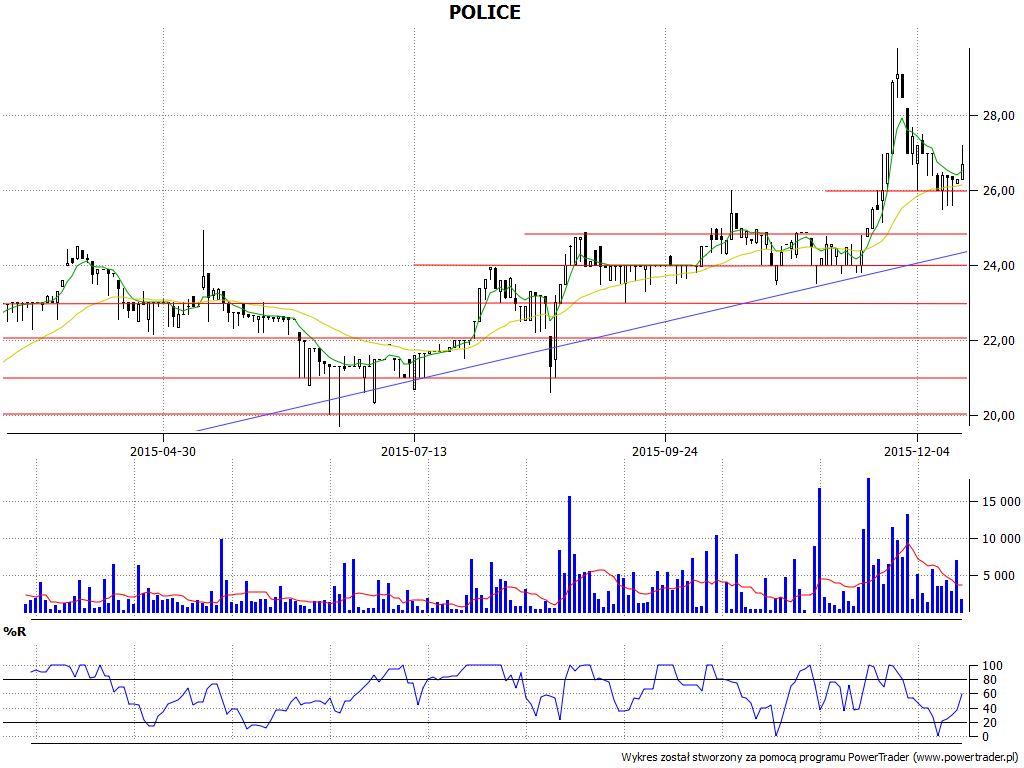Click the highest candlestick near 2015-12-04
The width and height of the screenshot is (1024, 768).
(897, 72)
